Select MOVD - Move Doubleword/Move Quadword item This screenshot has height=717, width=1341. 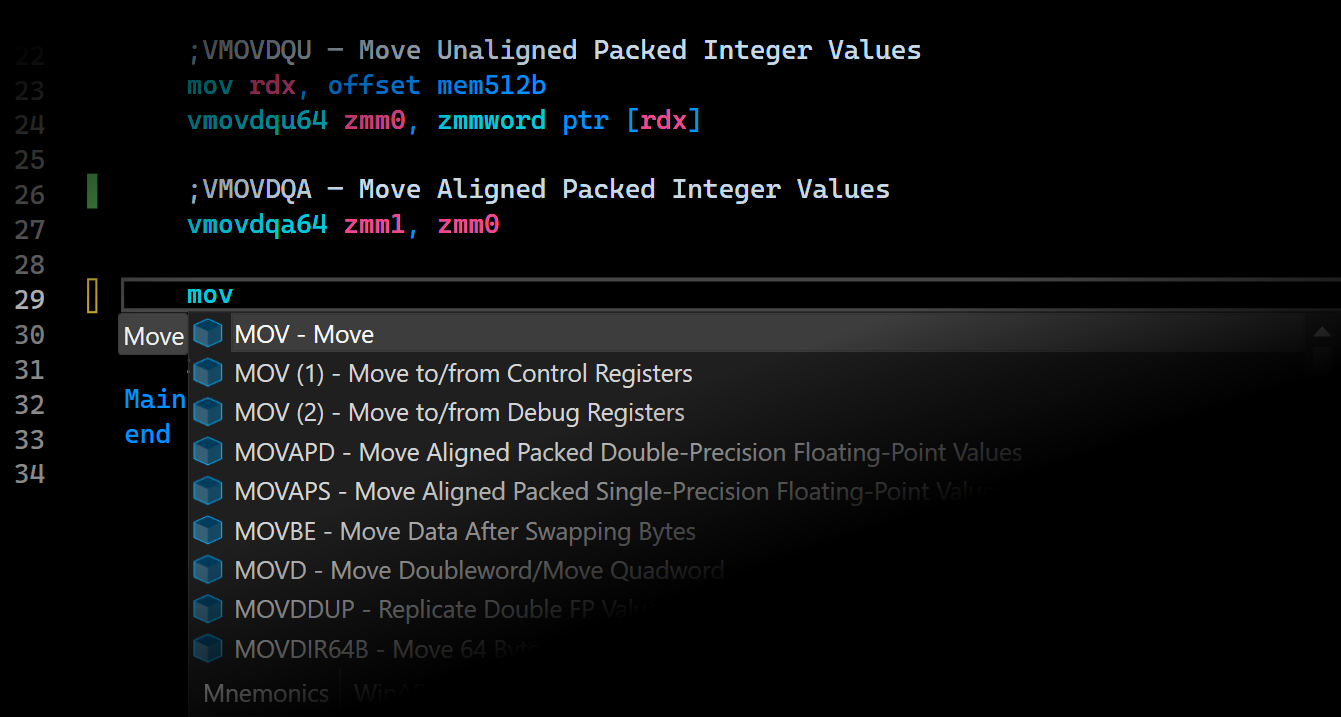pyautogui.click(x=750, y=570)
